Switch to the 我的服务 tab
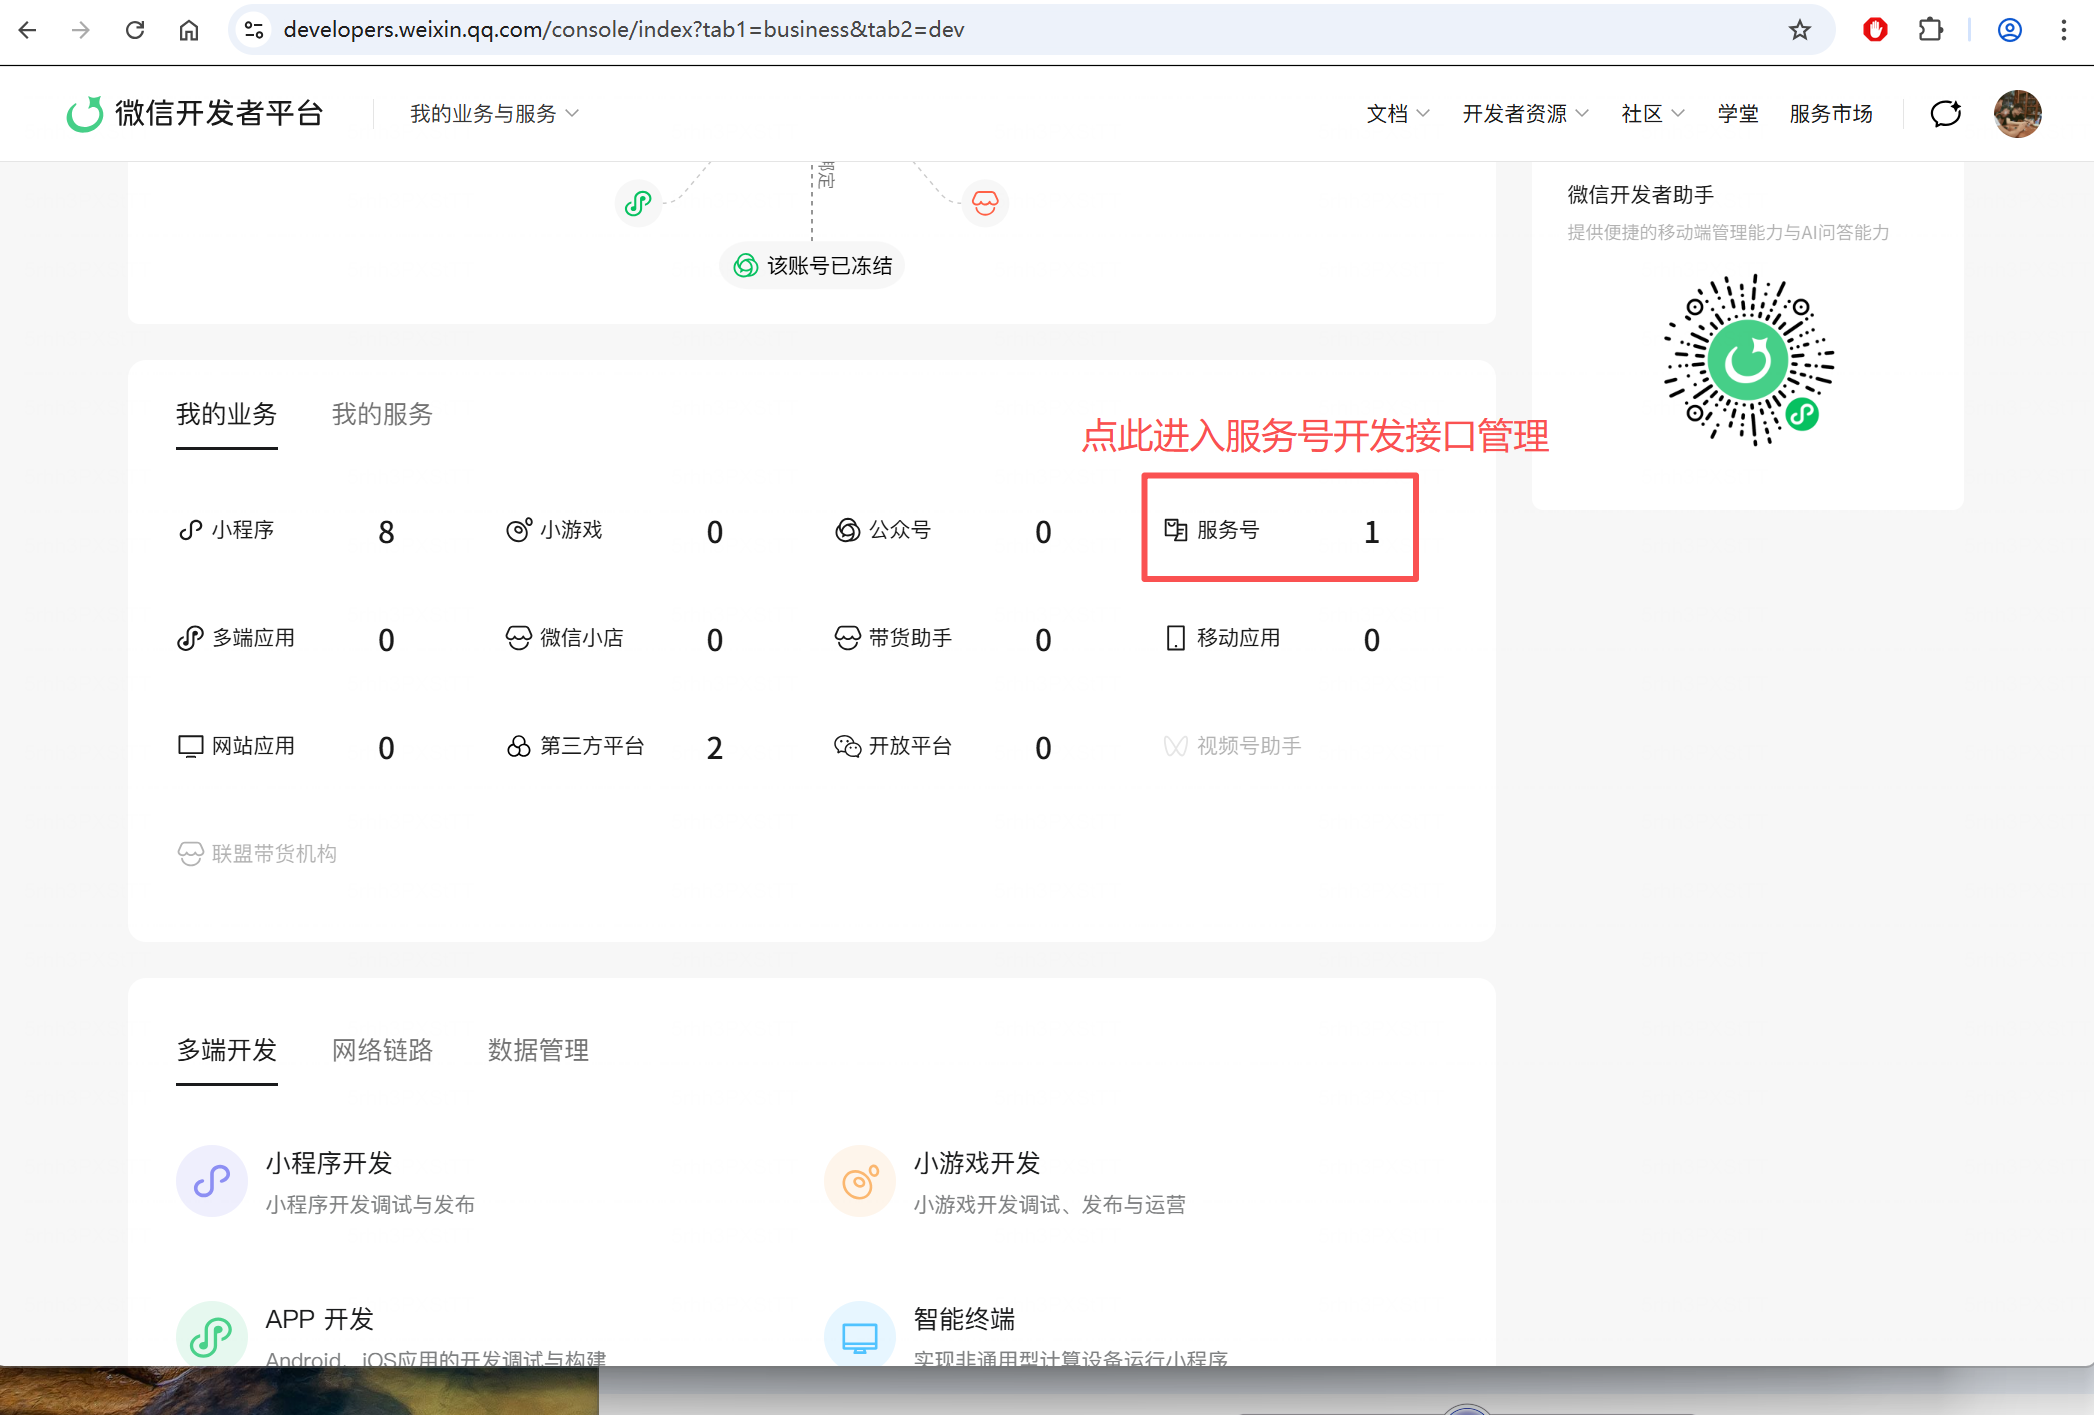The image size is (2094, 1415). coord(382,414)
